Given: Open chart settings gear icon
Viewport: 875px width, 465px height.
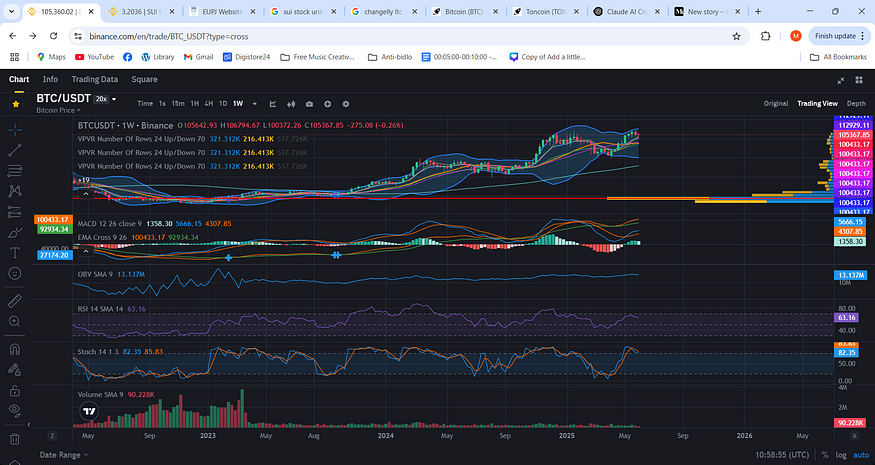Looking at the screenshot, I should click(346, 104).
